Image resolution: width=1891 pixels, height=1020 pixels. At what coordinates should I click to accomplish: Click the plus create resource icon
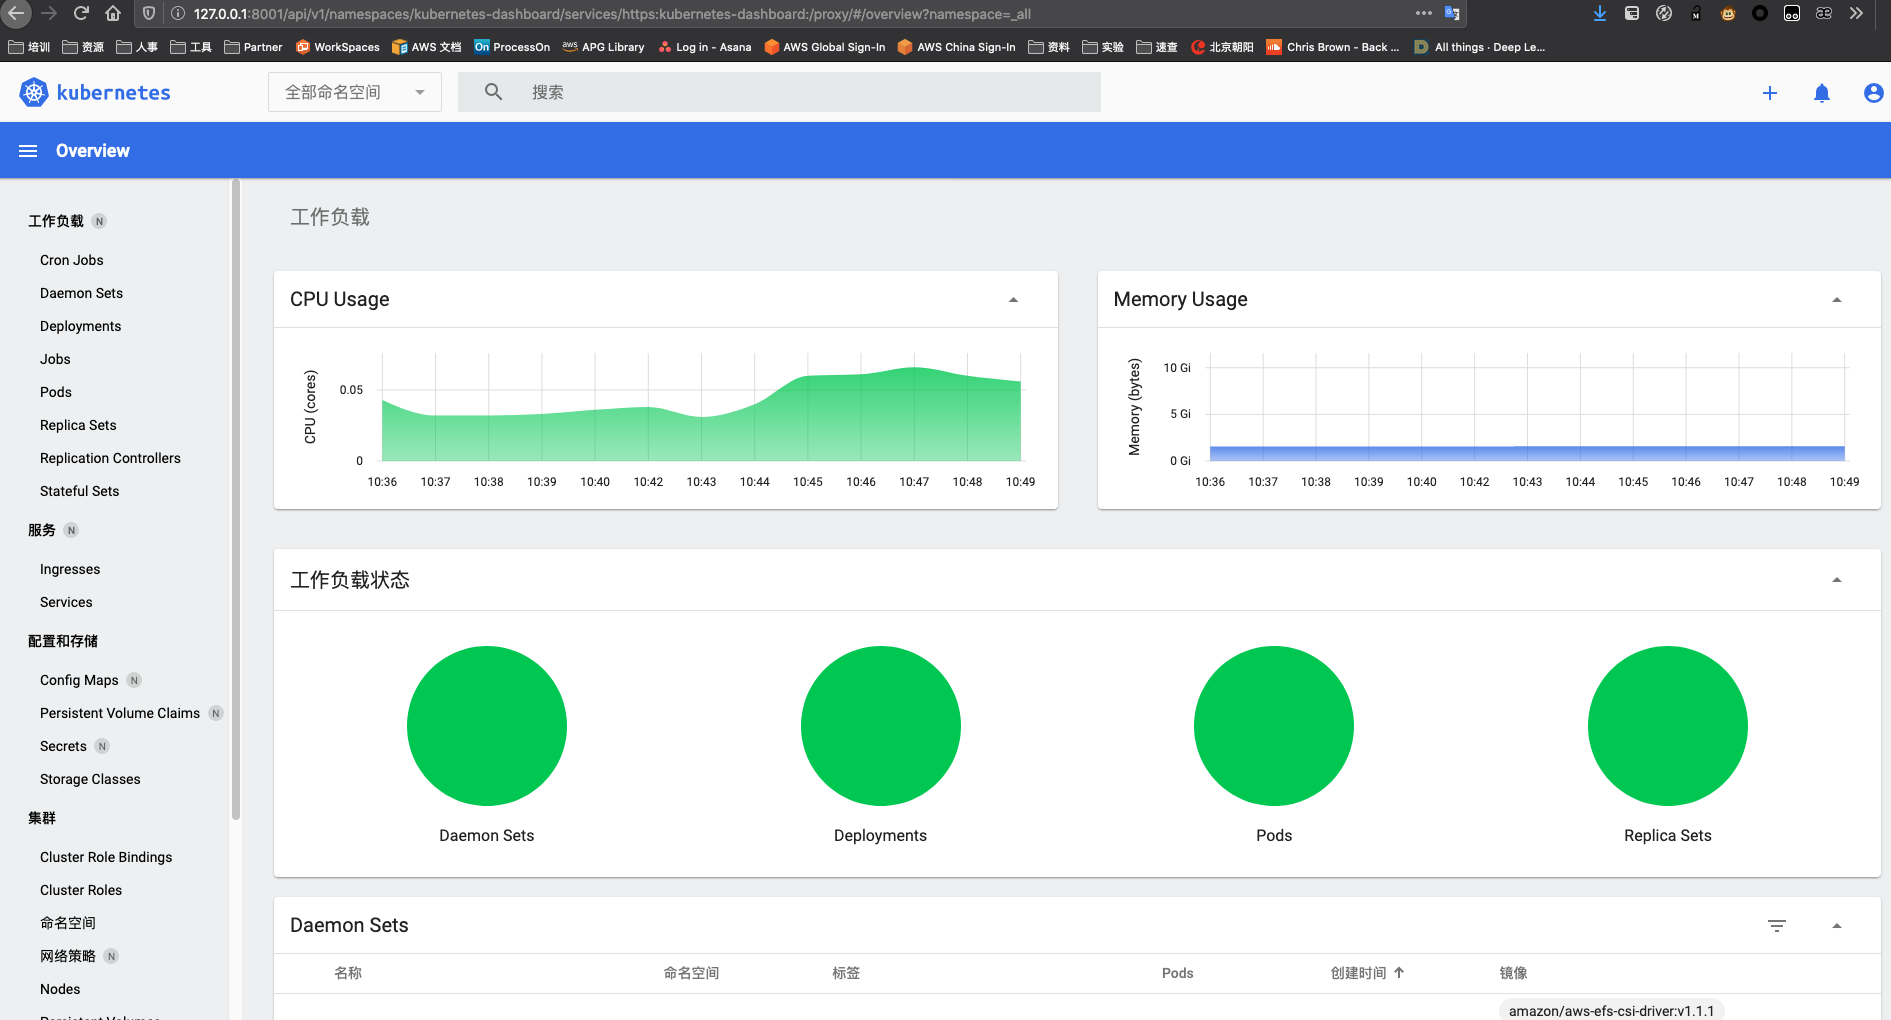(1769, 93)
